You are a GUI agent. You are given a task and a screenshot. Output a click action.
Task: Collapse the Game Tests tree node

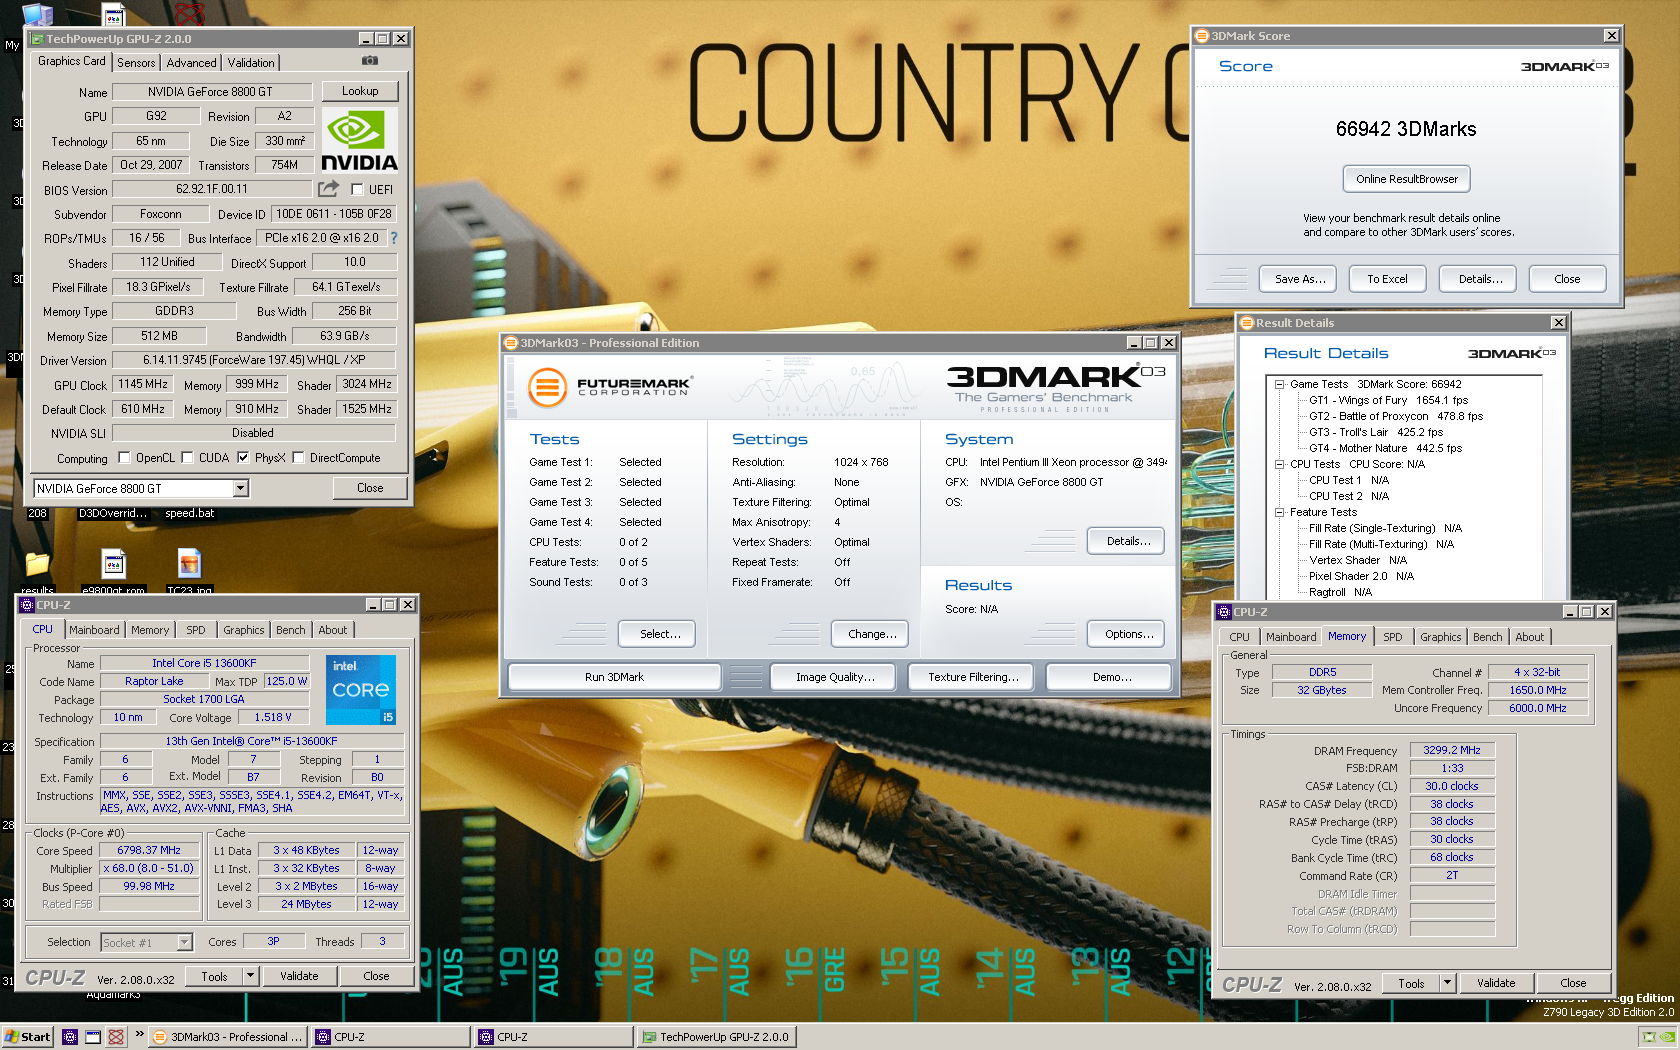(x=1279, y=384)
